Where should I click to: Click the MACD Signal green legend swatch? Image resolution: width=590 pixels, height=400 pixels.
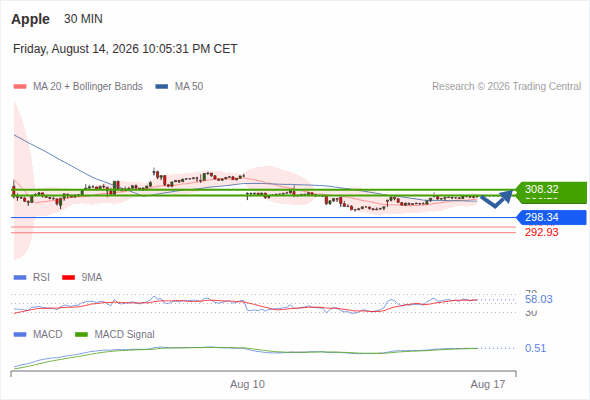click(x=81, y=335)
